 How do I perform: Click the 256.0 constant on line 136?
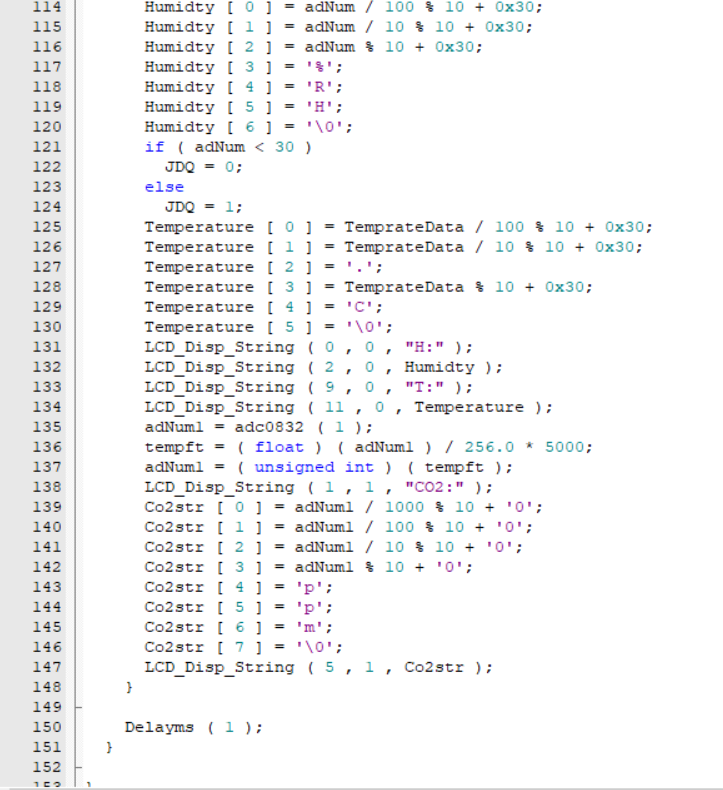click(x=489, y=447)
